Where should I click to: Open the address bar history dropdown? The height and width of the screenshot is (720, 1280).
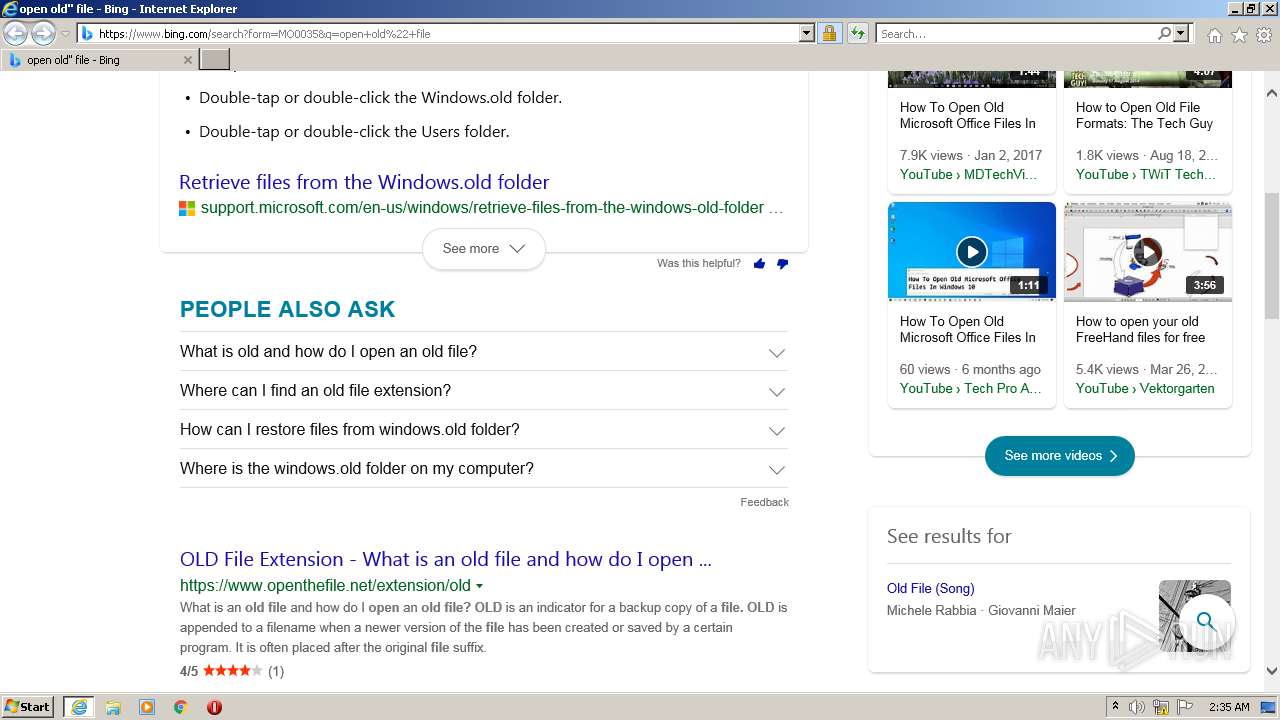[x=807, y=33]
